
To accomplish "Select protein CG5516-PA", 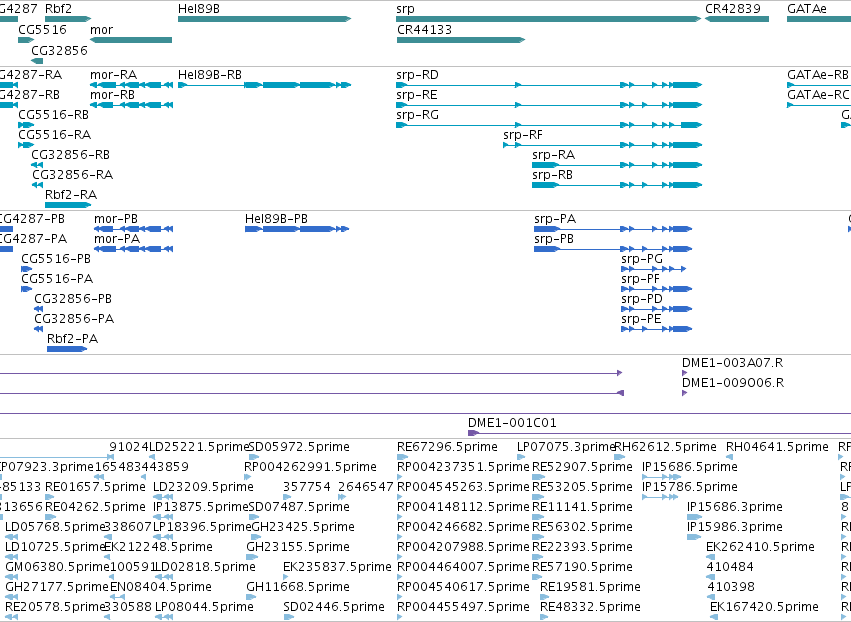I will pos(27,289).
